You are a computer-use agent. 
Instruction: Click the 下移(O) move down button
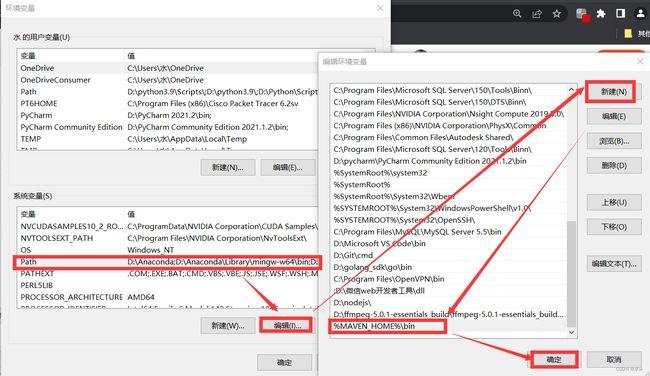(614, 227)
